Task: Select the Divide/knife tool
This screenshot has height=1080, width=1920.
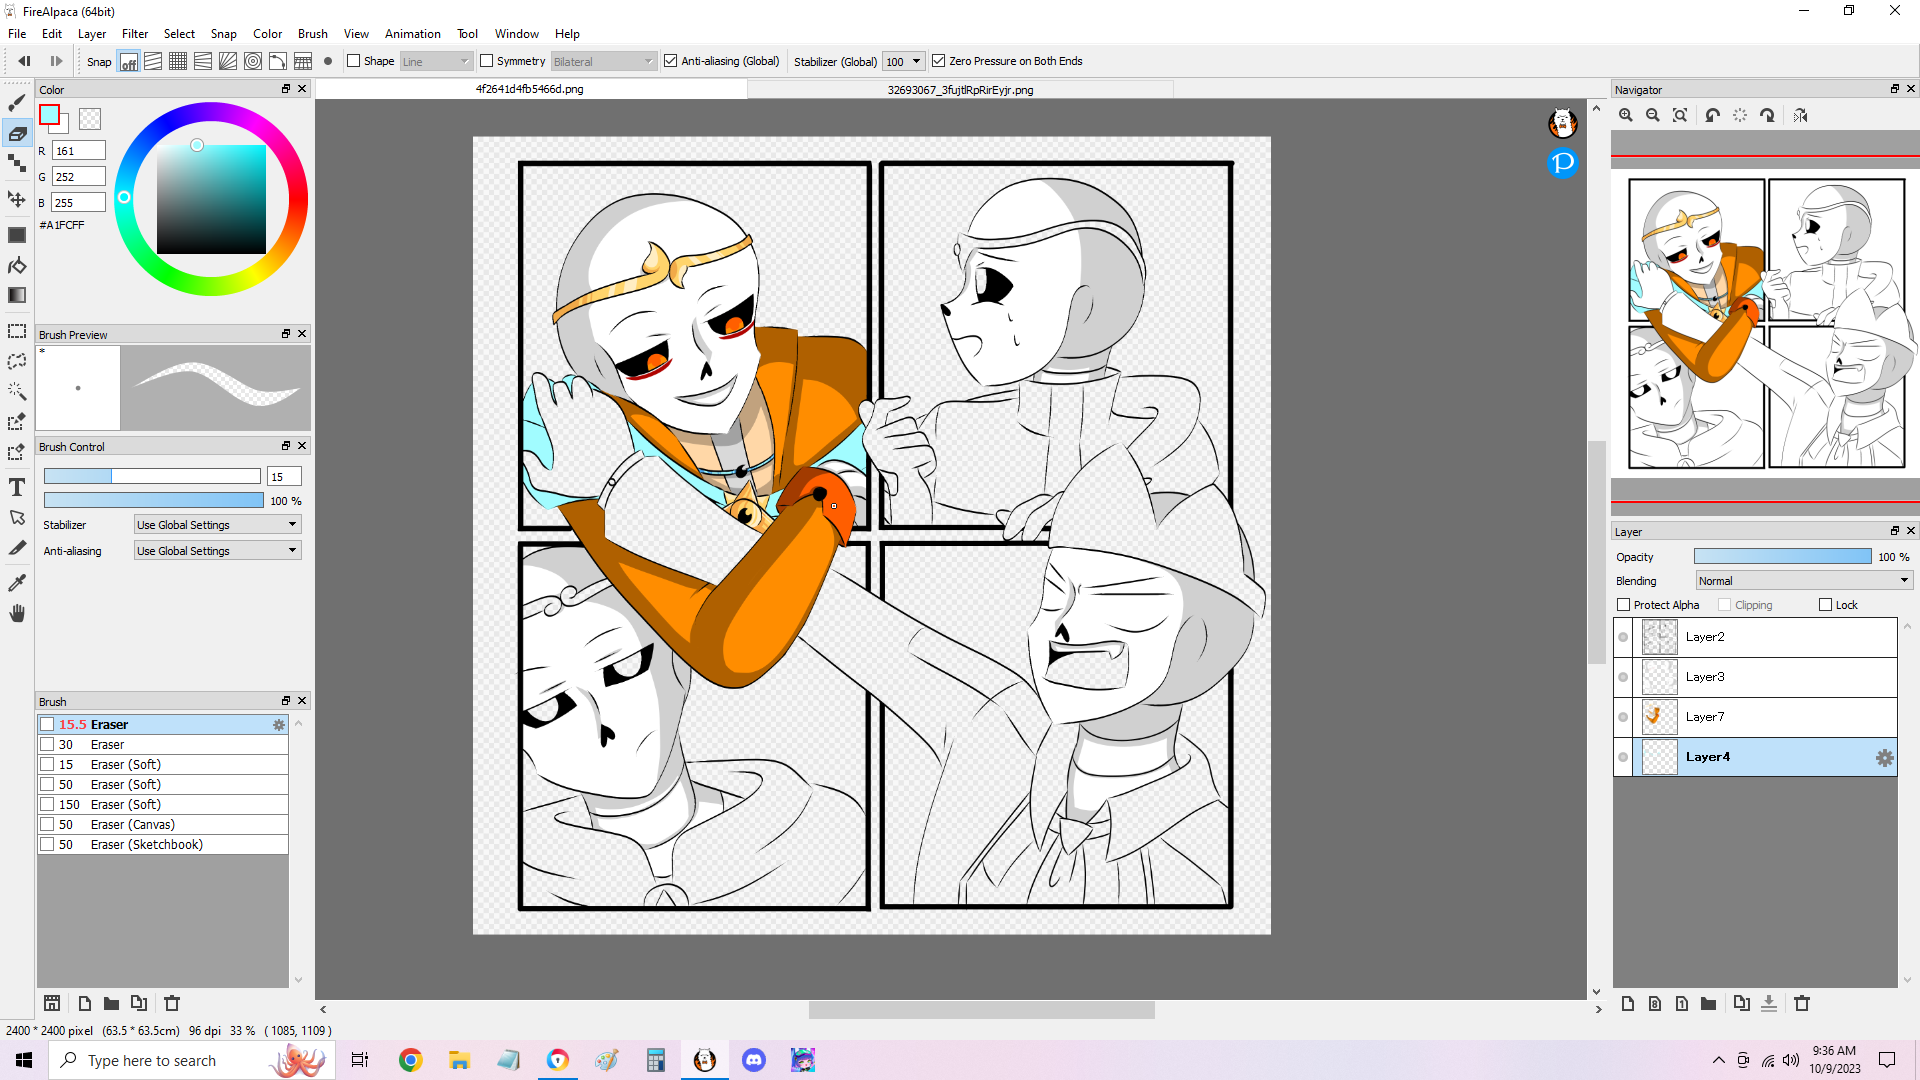Action: click(x=17, y=547)
